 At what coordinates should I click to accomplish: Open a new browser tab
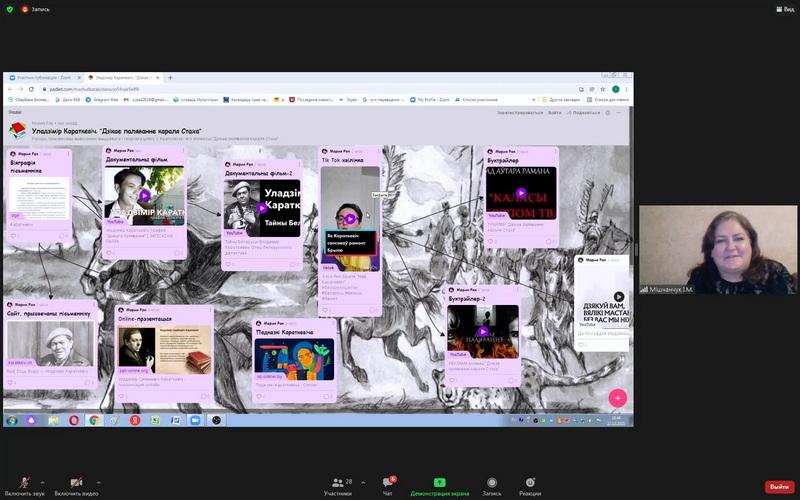click(170, 78)
